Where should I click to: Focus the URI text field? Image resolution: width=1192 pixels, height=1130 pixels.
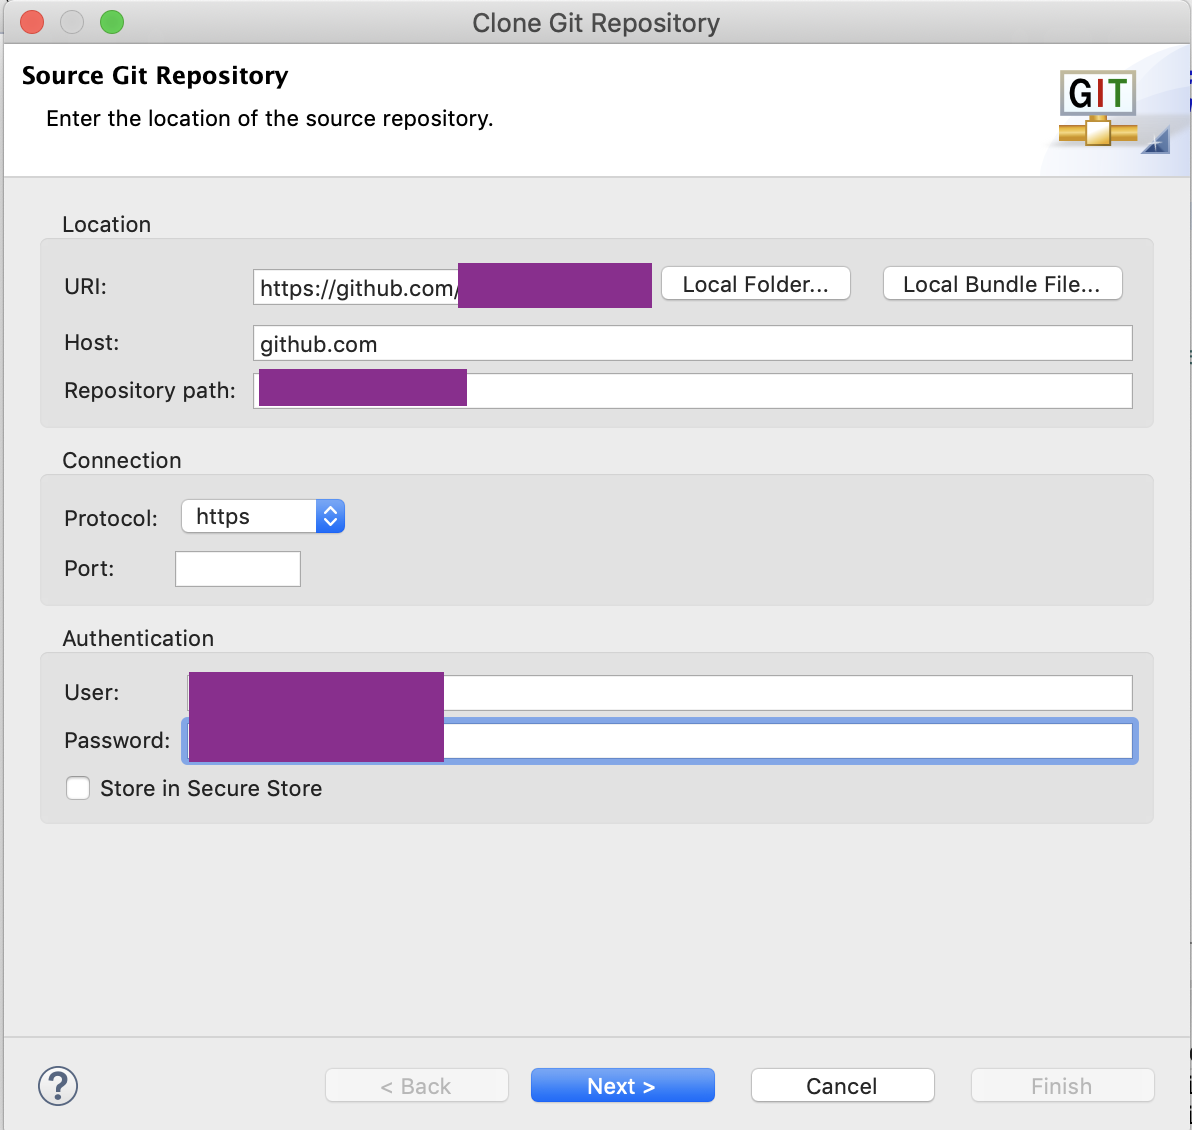pyautogui.click(x=355, y=288)
